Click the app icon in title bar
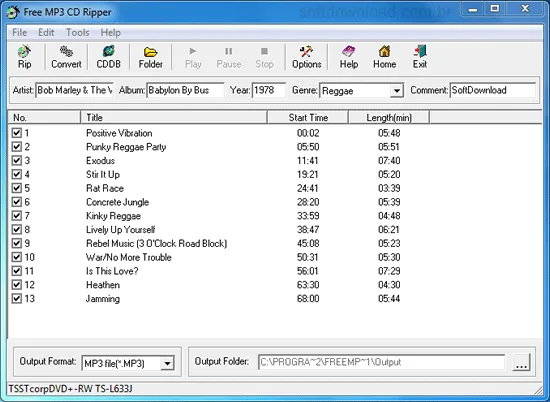This screenshot has height=402, width=550. [13, 12]
